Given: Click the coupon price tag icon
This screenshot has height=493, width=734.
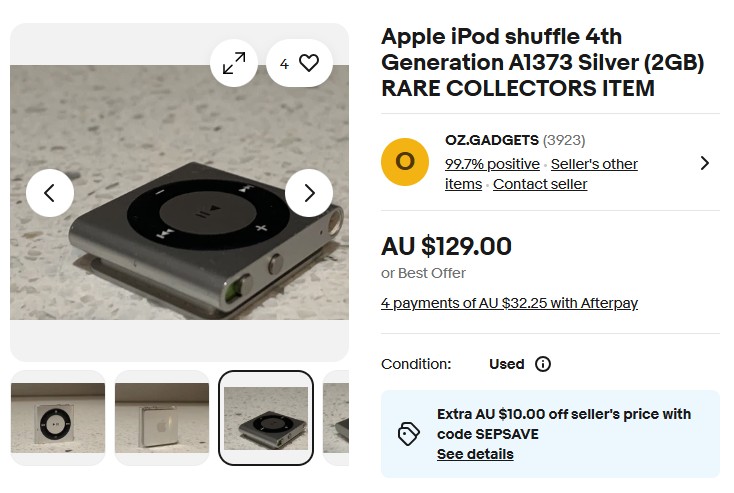Looking at the screenshot, I should click(408, 433).
